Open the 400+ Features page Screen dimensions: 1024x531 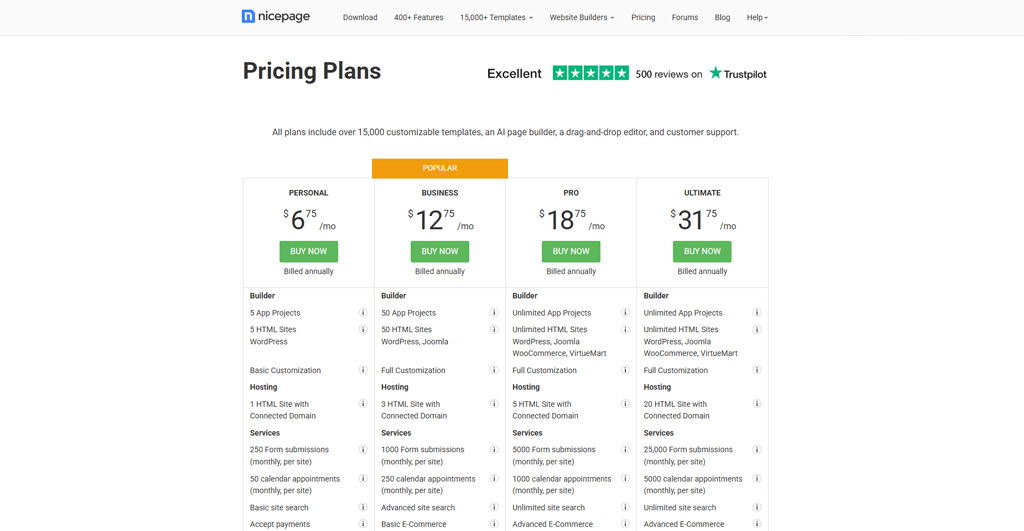418,17
